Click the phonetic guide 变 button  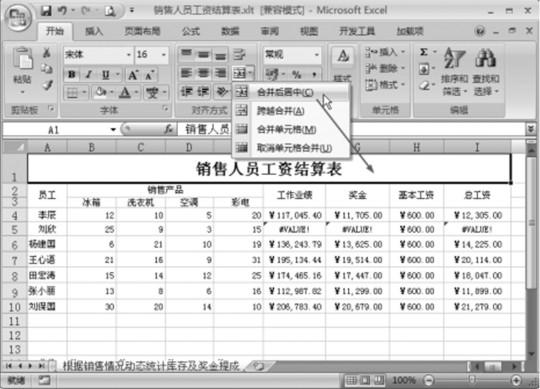pyautogui.click(x=152, y=92)
